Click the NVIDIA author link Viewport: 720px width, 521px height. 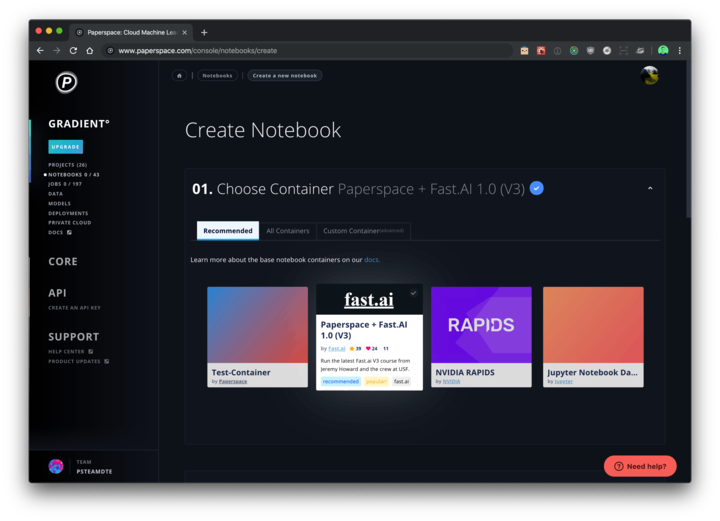tap(451, 381)
